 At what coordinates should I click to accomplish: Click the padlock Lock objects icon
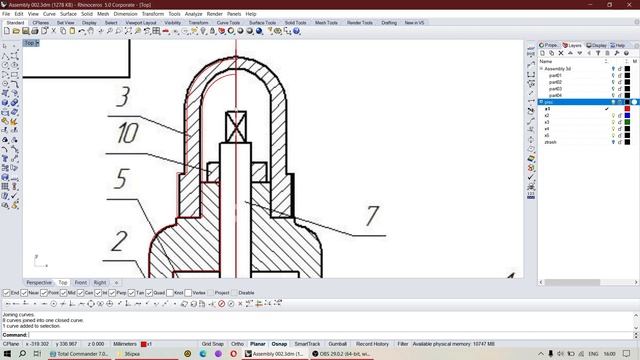pos(212,31)
